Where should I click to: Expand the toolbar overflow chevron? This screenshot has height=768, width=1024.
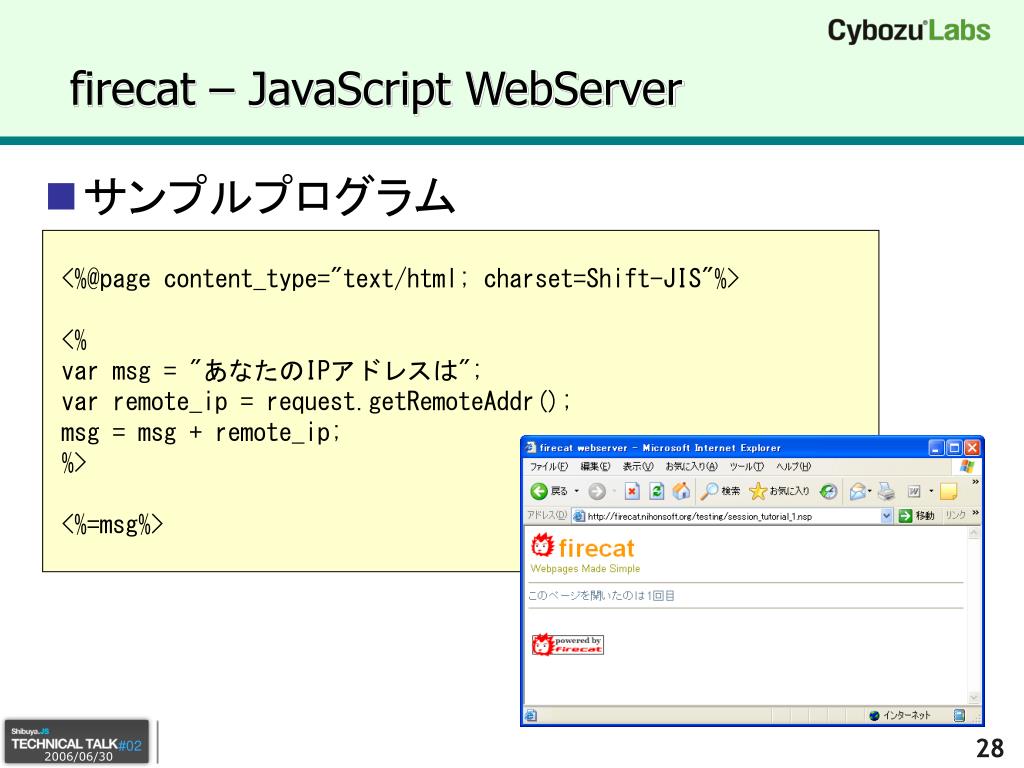pos(975,482)
